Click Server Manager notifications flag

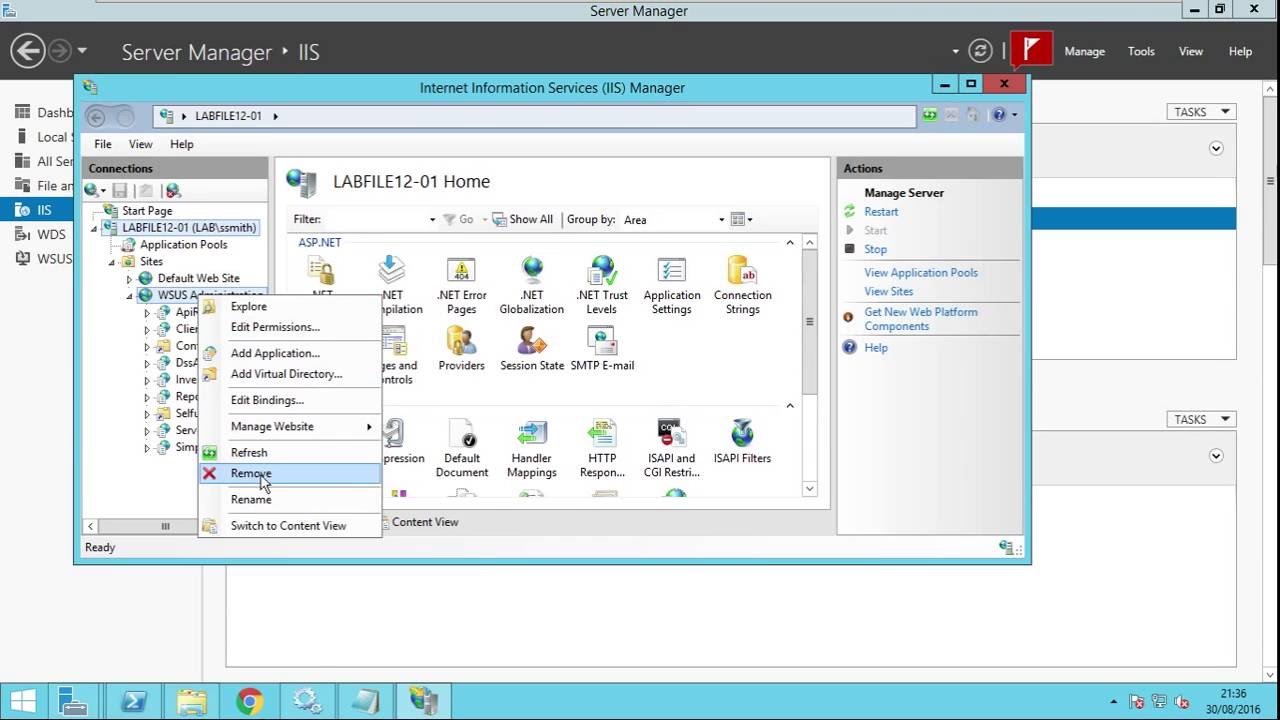tap(1032, 51)
